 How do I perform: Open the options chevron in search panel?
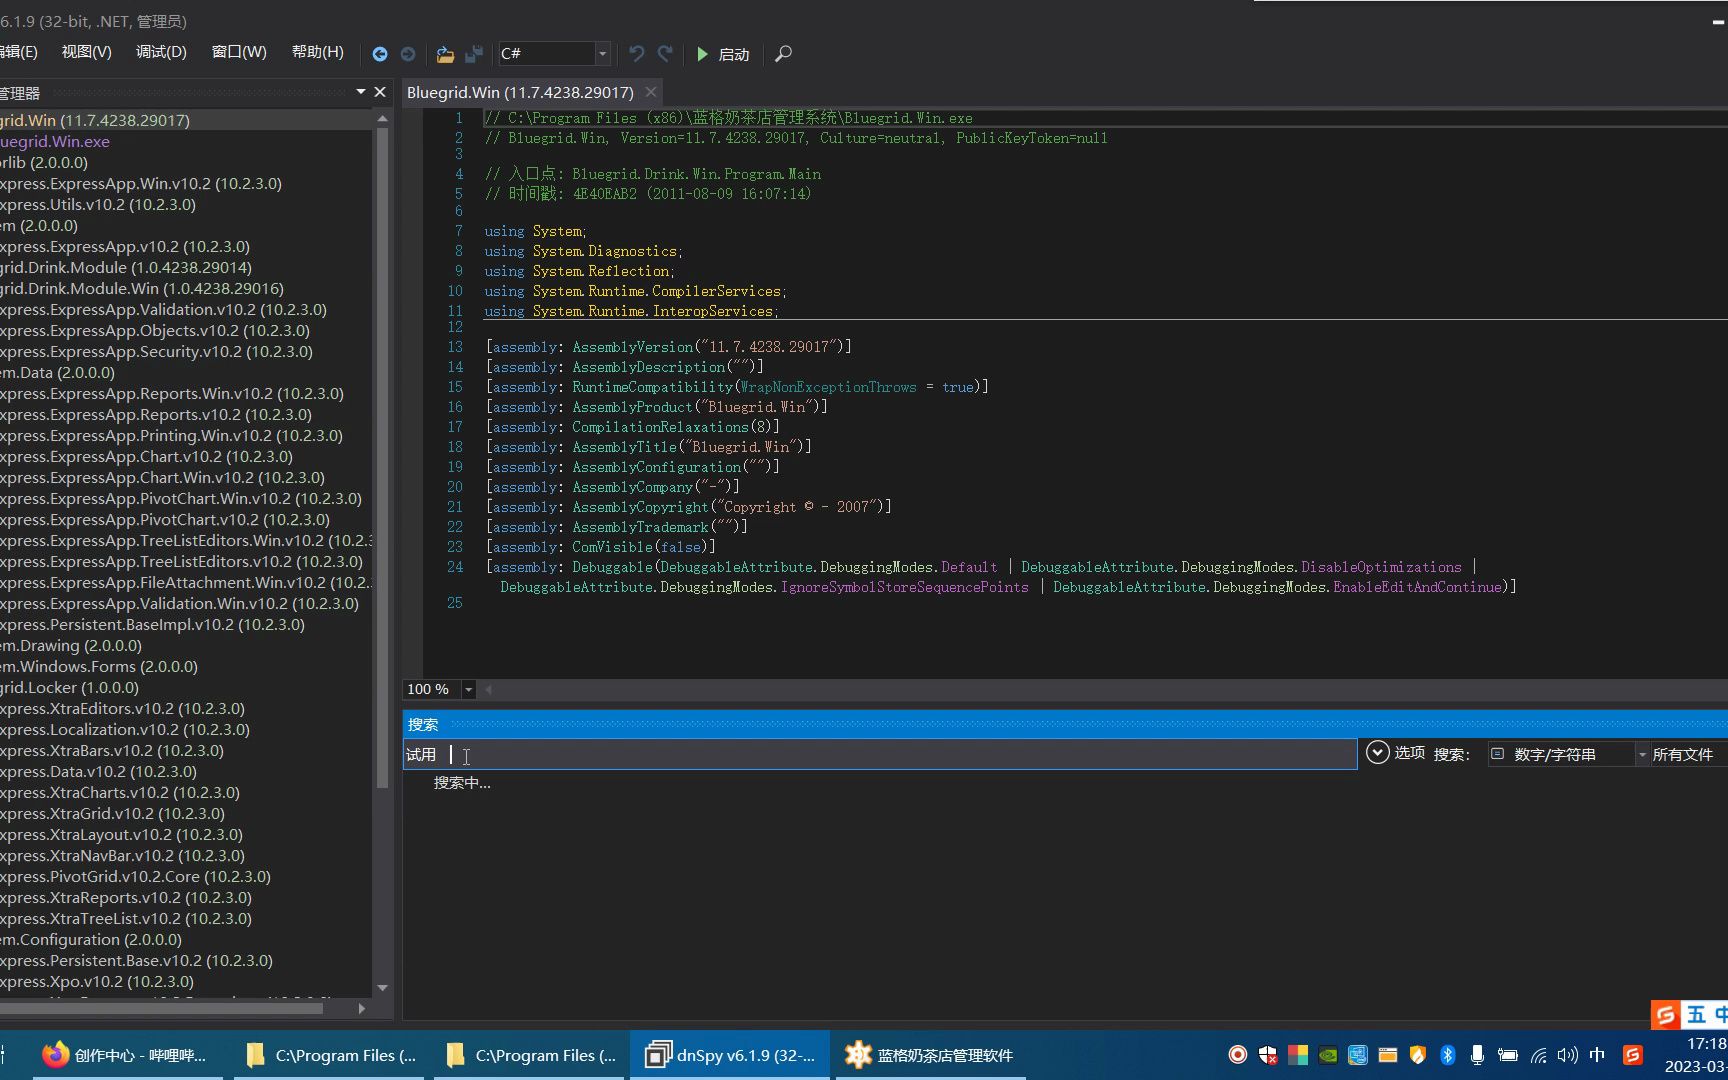coord(1378,753)
